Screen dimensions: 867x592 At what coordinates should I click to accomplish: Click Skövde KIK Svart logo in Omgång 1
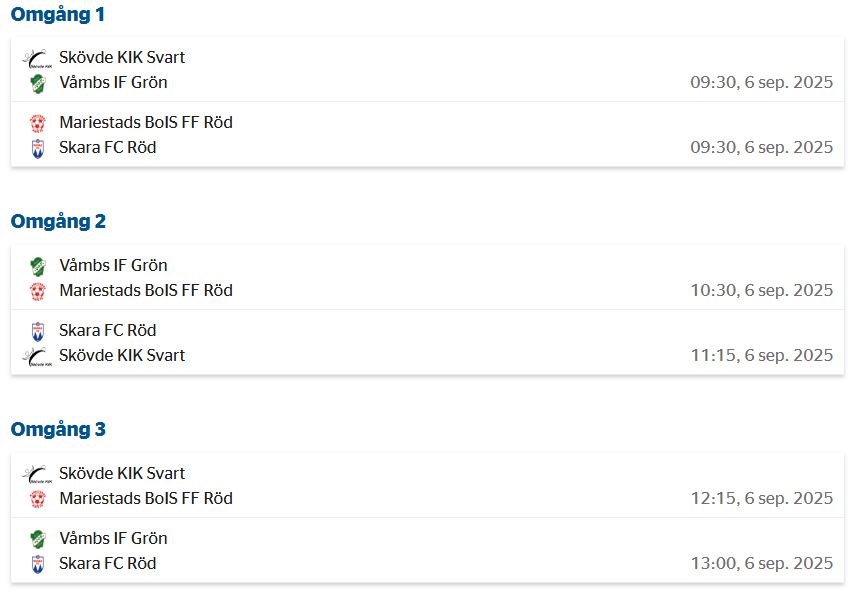point(37,58)
